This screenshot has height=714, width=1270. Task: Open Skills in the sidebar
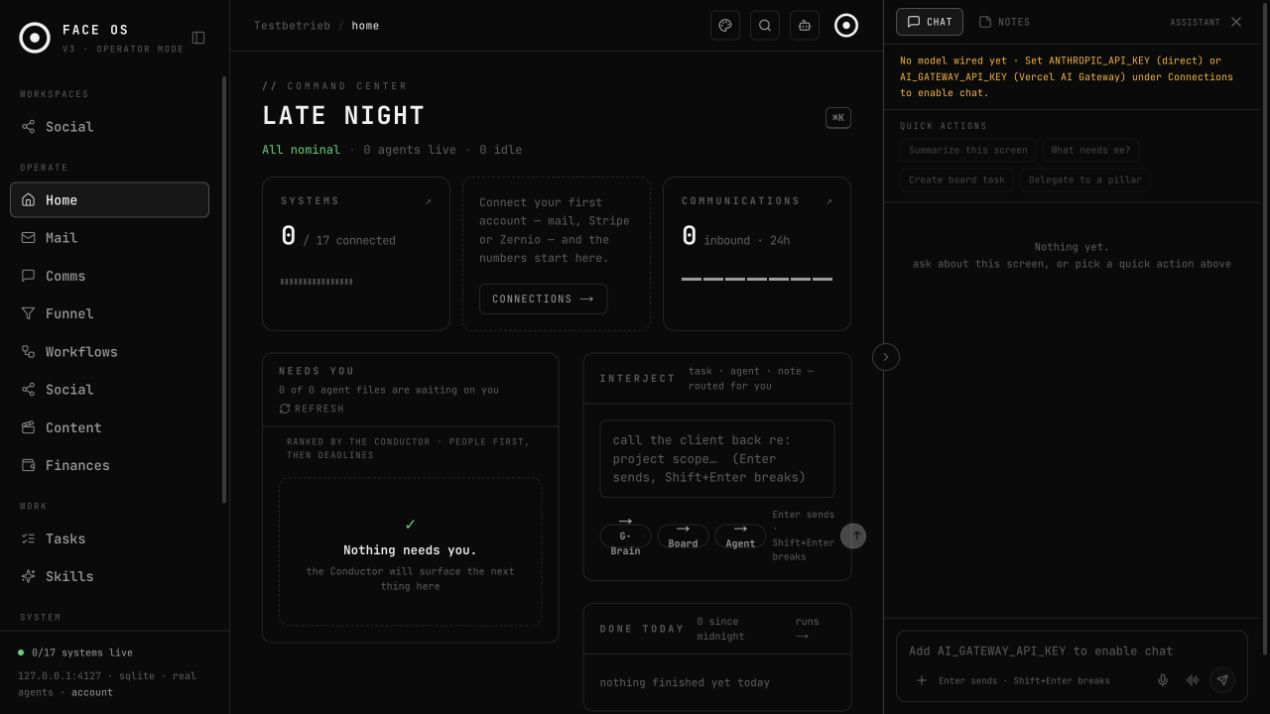110,577
